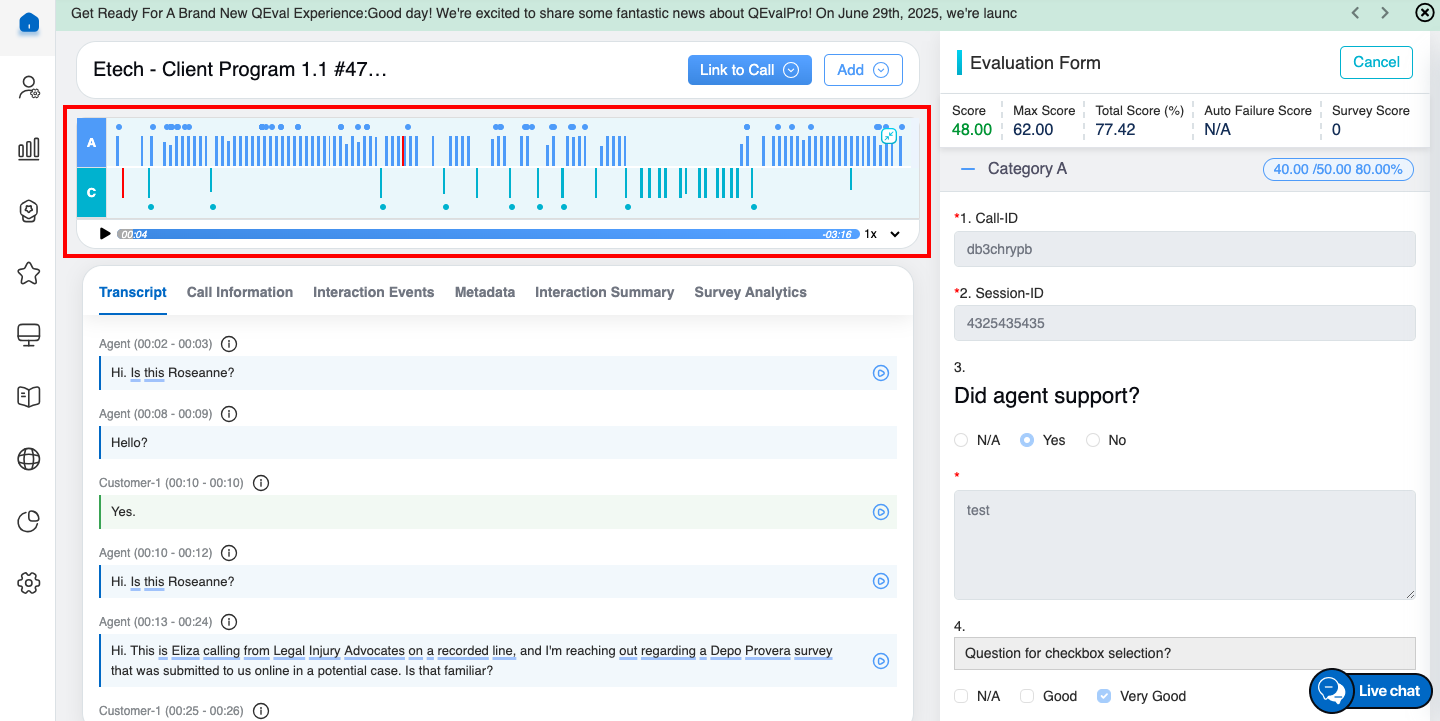Open the globe icon in sidebar
1440x721 pixels.
(x=29, y=459)
